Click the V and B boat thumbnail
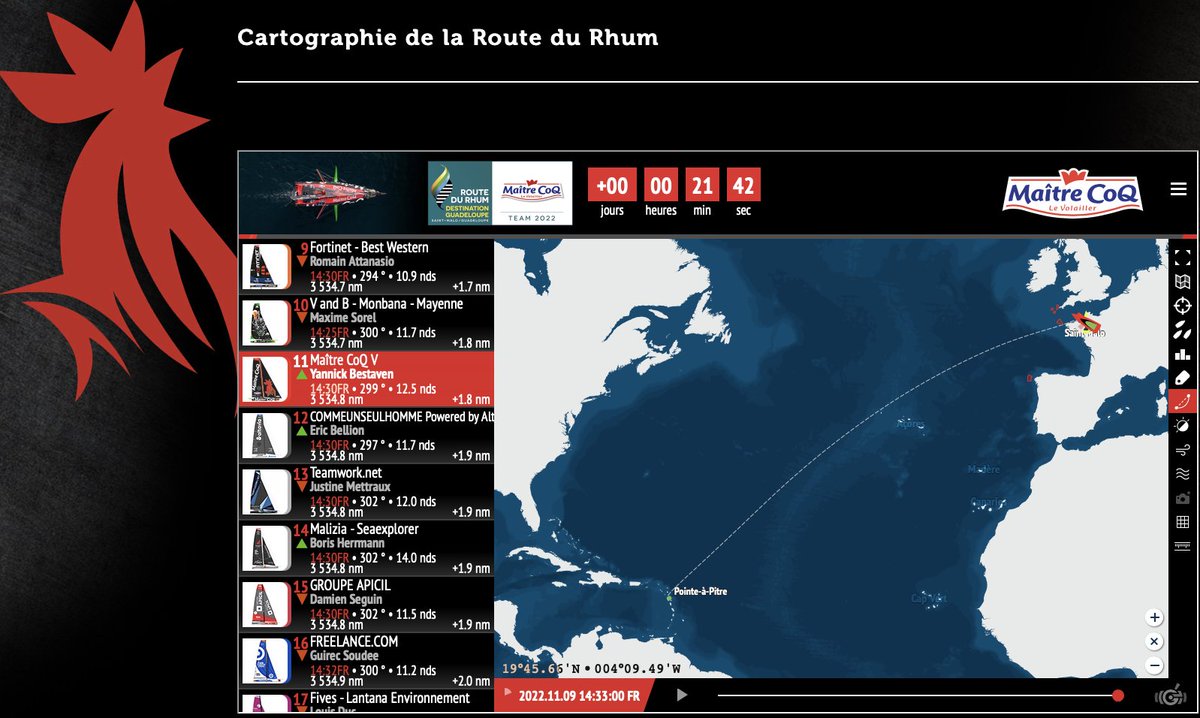The height and width of the screenshot is (718, 1200). 265,324
